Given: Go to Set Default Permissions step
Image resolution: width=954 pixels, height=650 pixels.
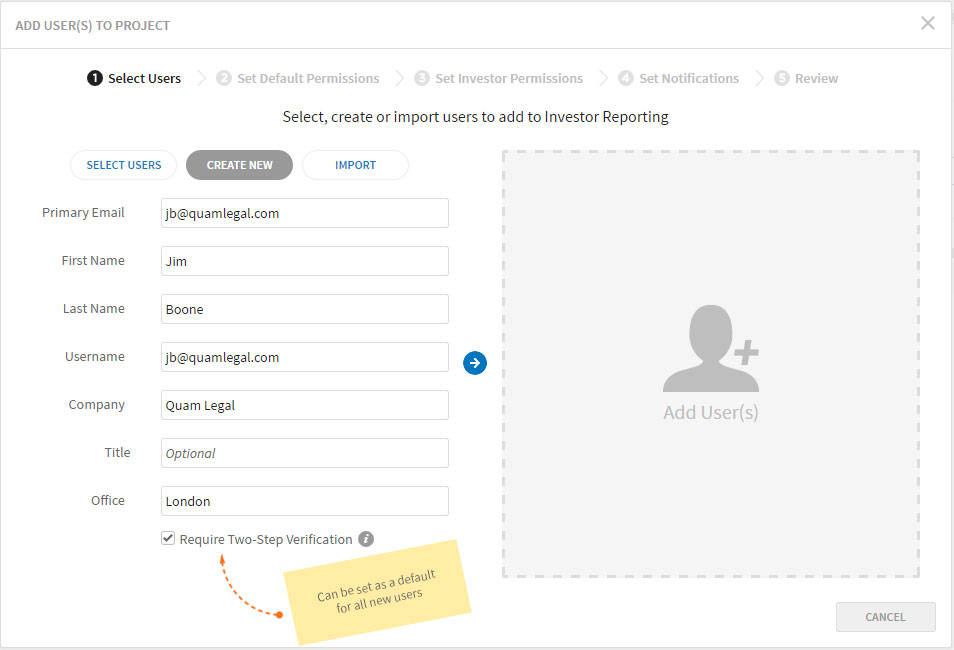Looking at the screenshot, I should coord(308,79).
